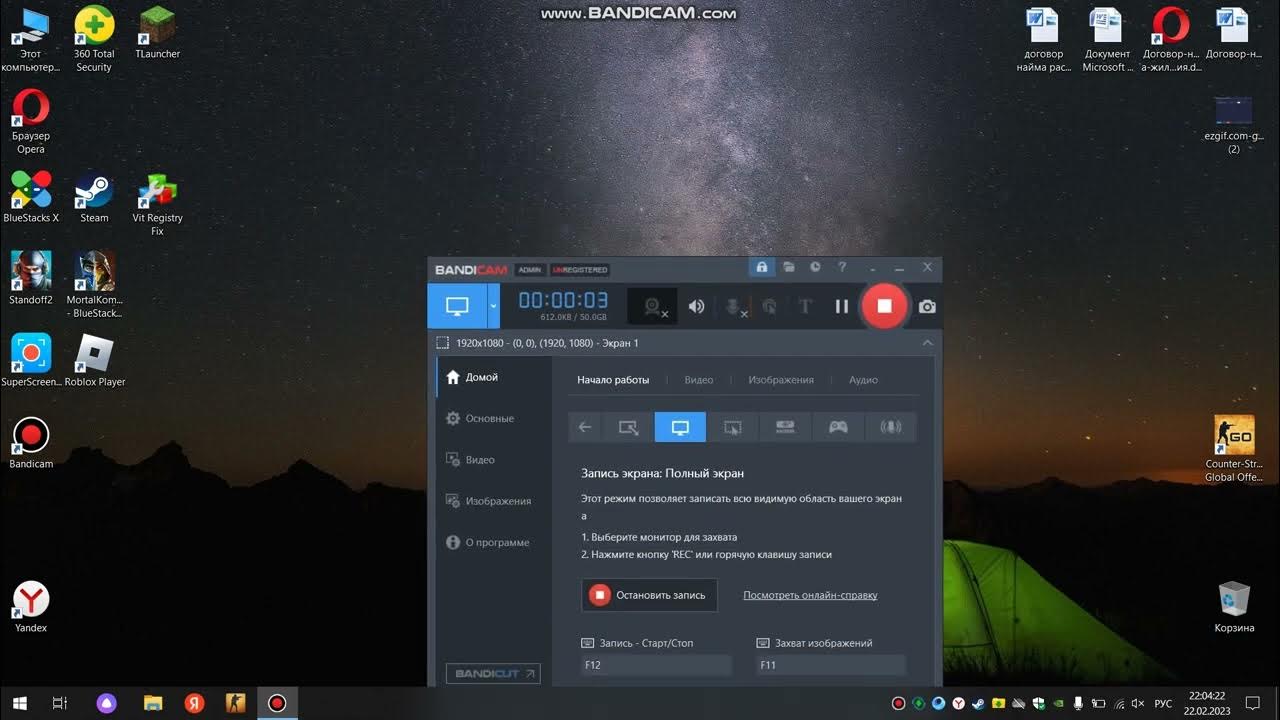Open the BlueStacks X desktop icon
1280x720 pixels.
click(31, 197)
